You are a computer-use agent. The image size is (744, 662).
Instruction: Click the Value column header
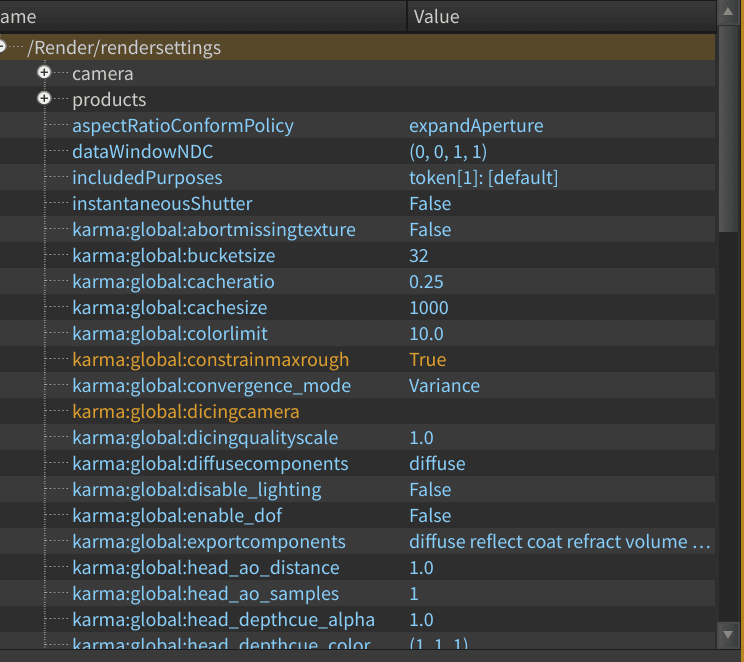point(561,17)
